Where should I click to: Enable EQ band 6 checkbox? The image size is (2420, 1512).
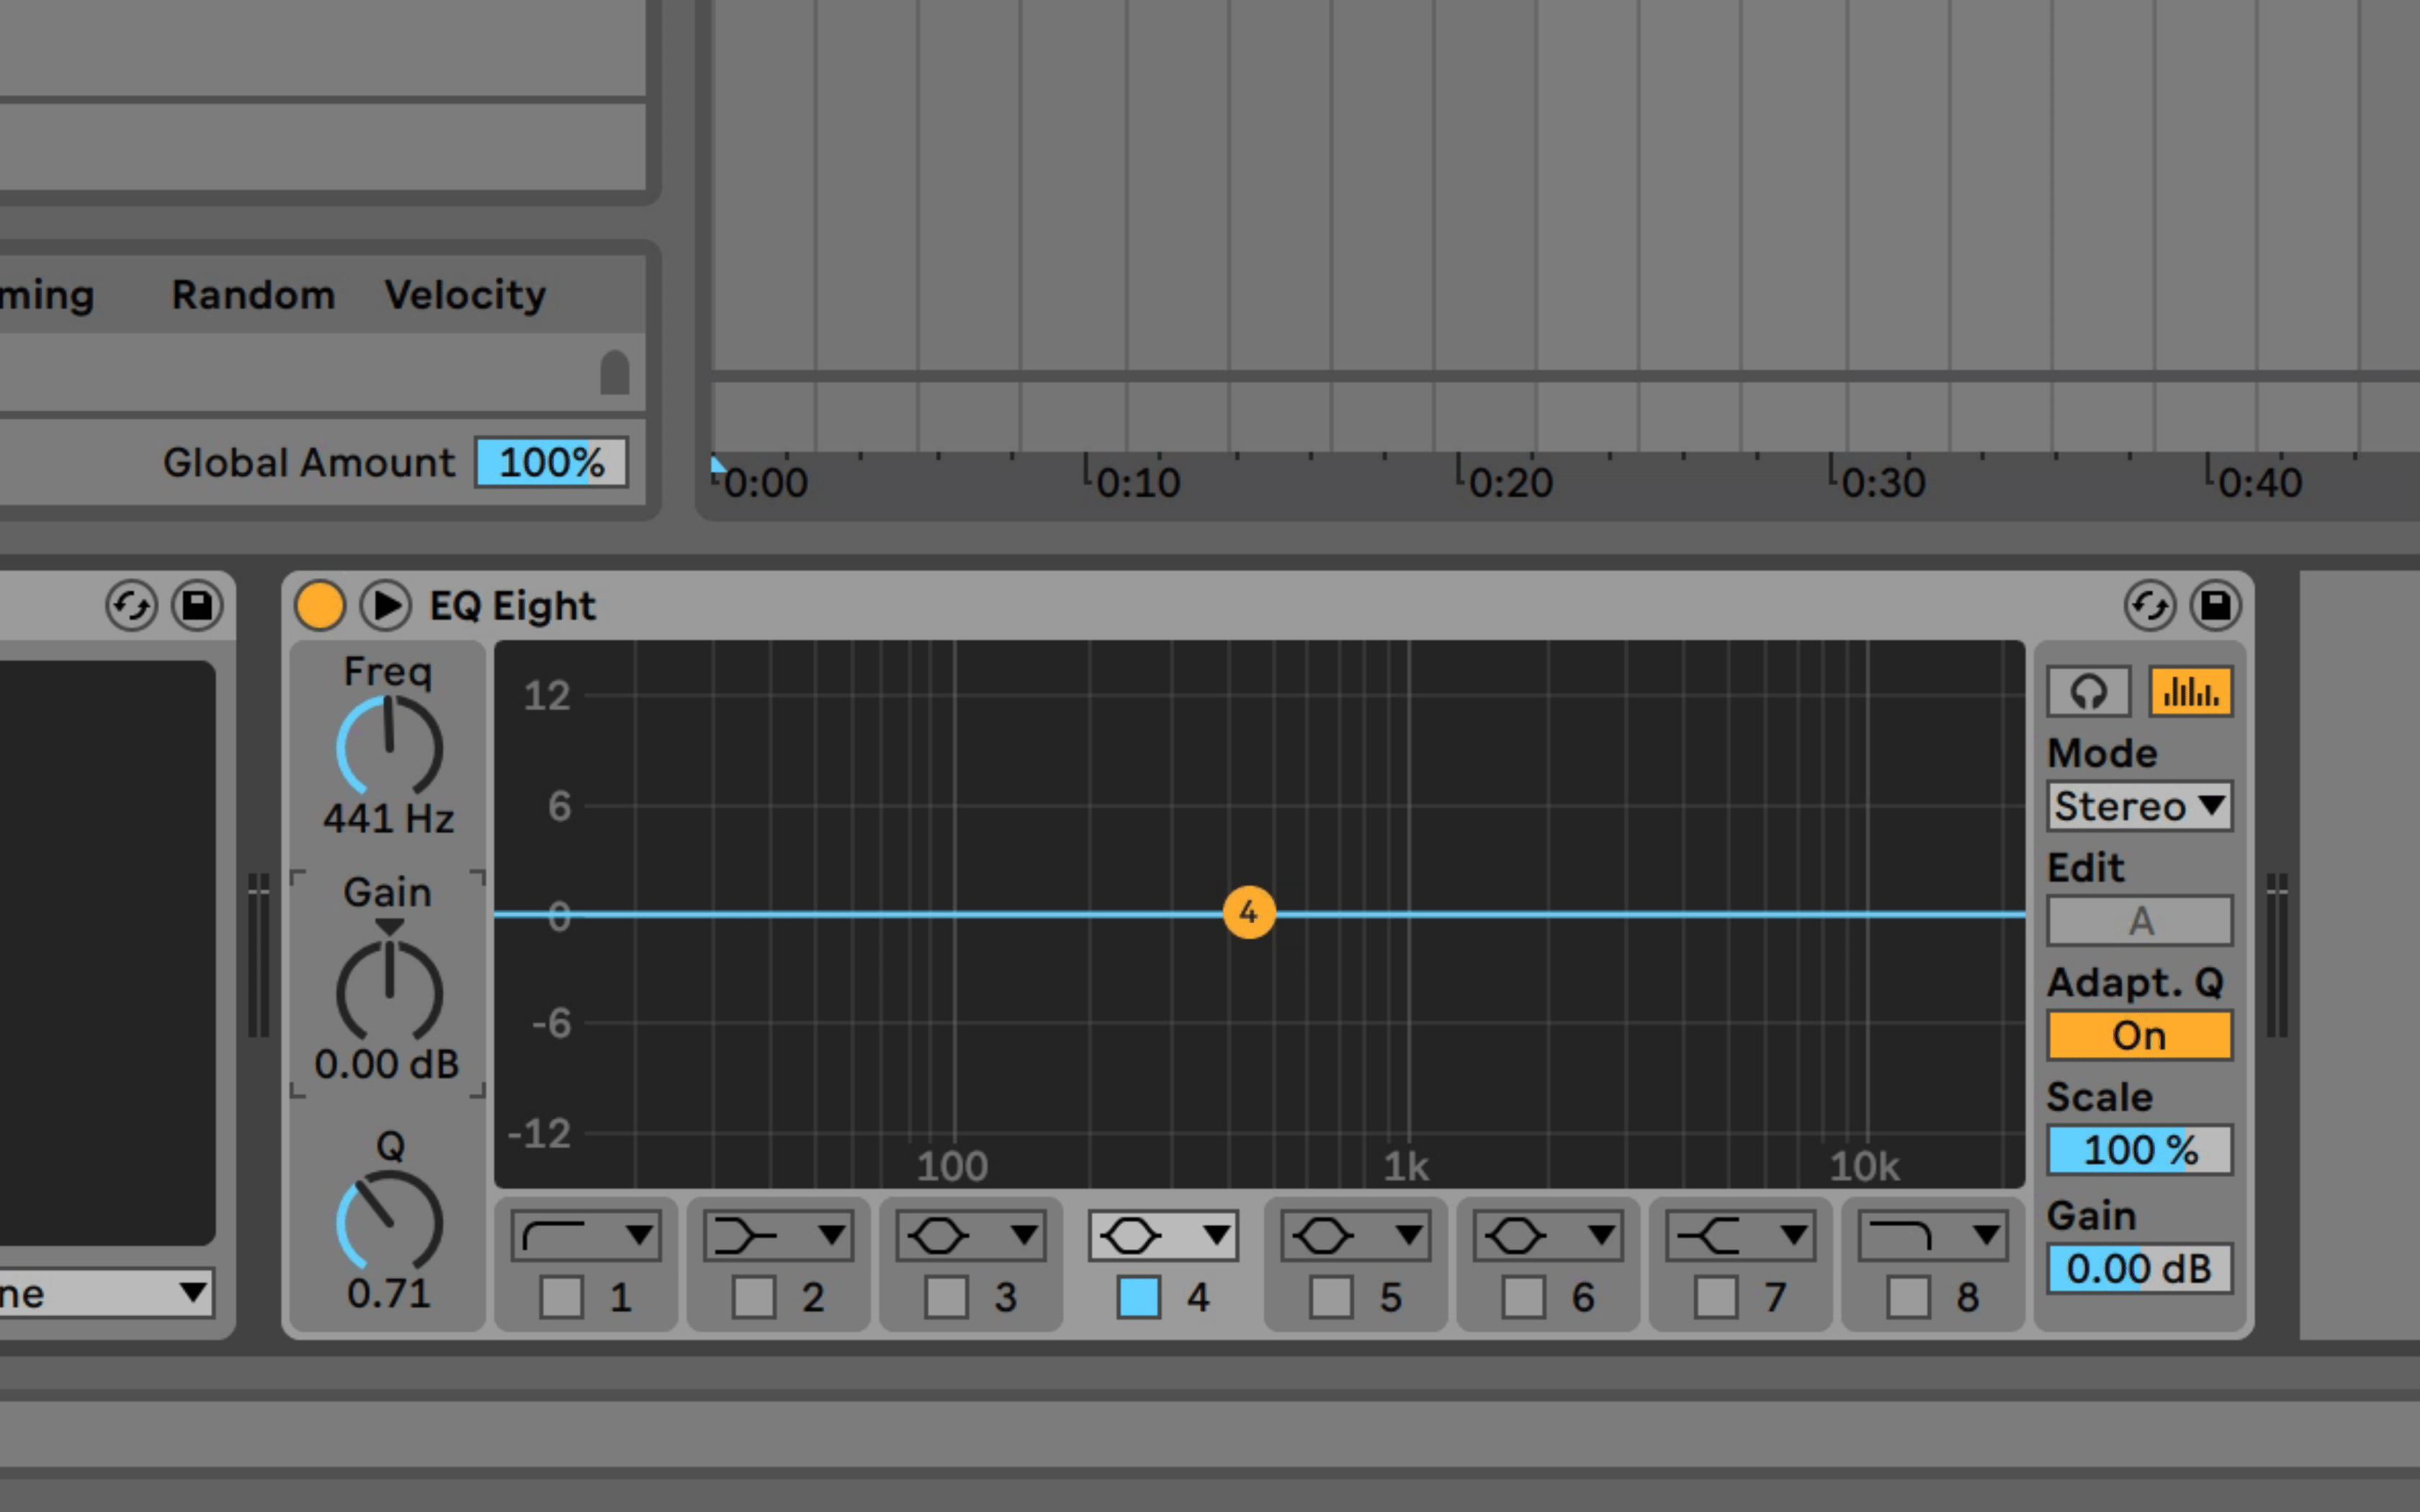(x=1524, y=1297)
